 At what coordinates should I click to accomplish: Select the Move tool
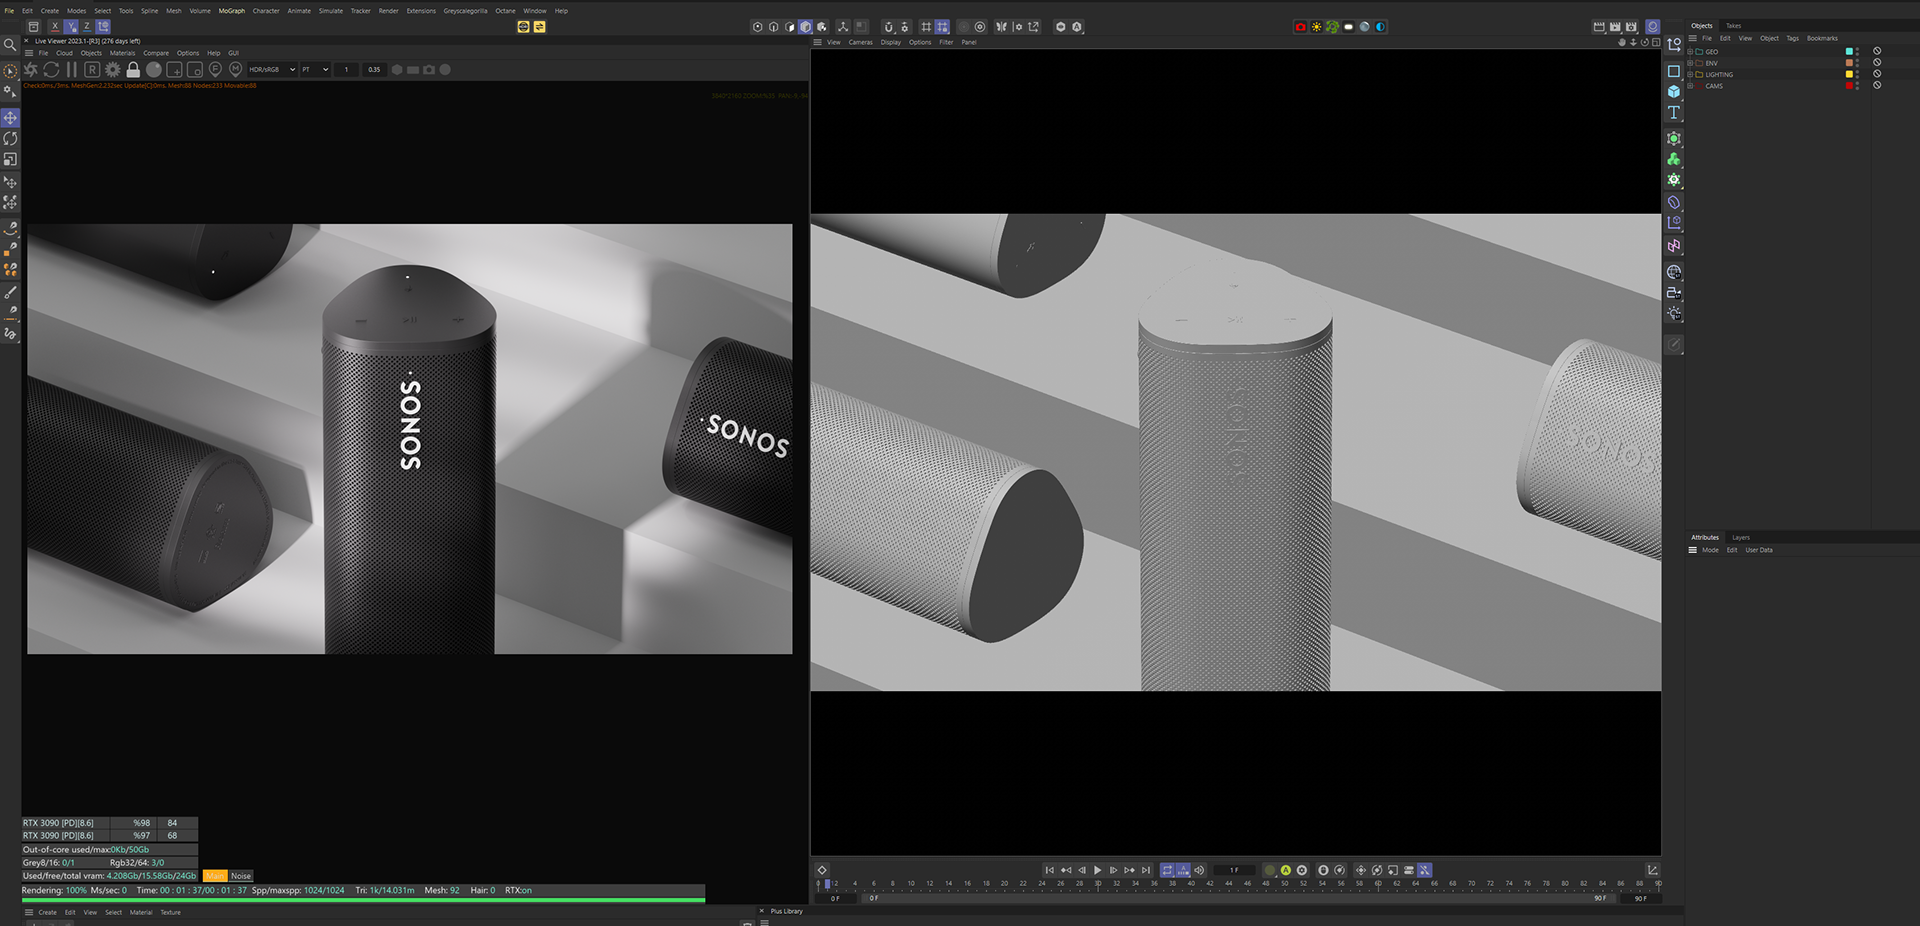coord(10,118)
